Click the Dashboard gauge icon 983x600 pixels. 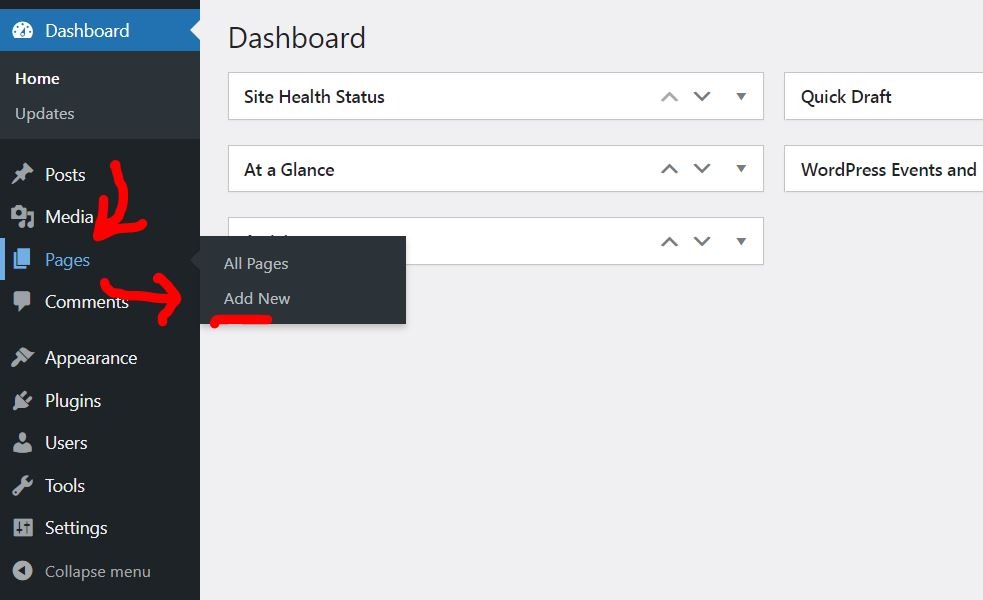[22, 30]
